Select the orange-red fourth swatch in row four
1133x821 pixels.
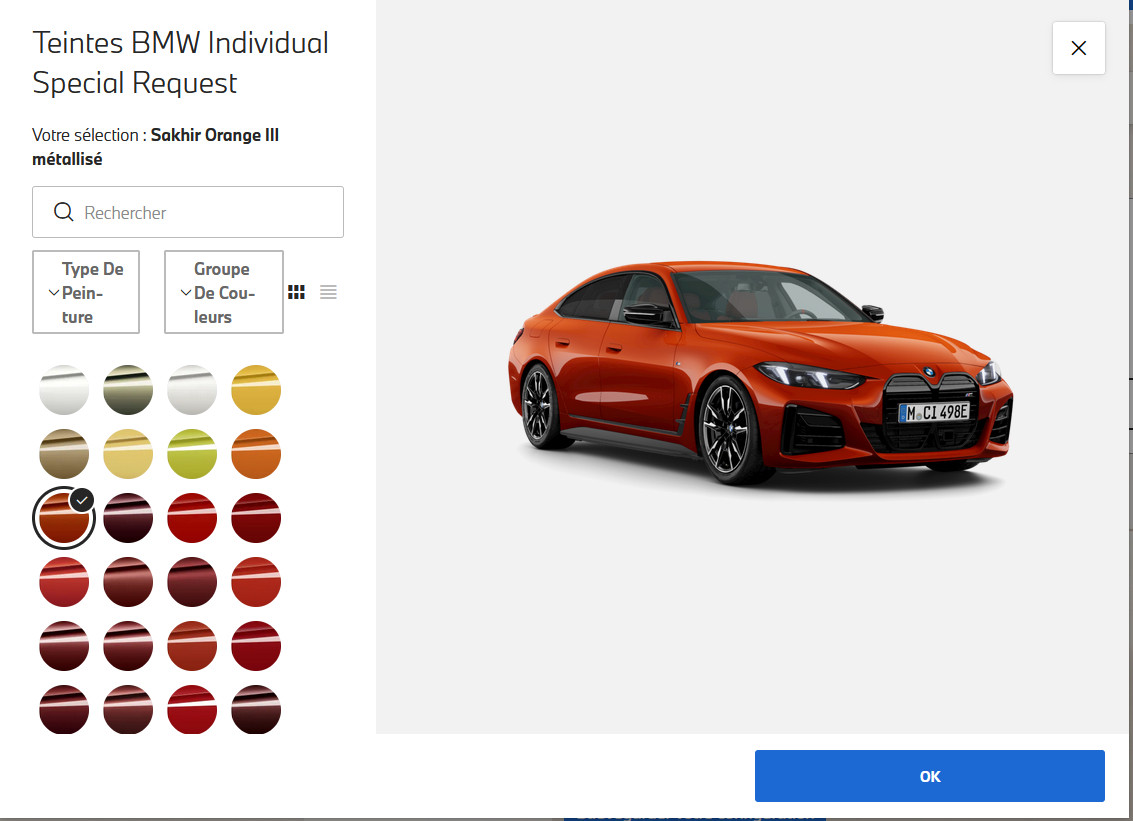click(256, 582)
